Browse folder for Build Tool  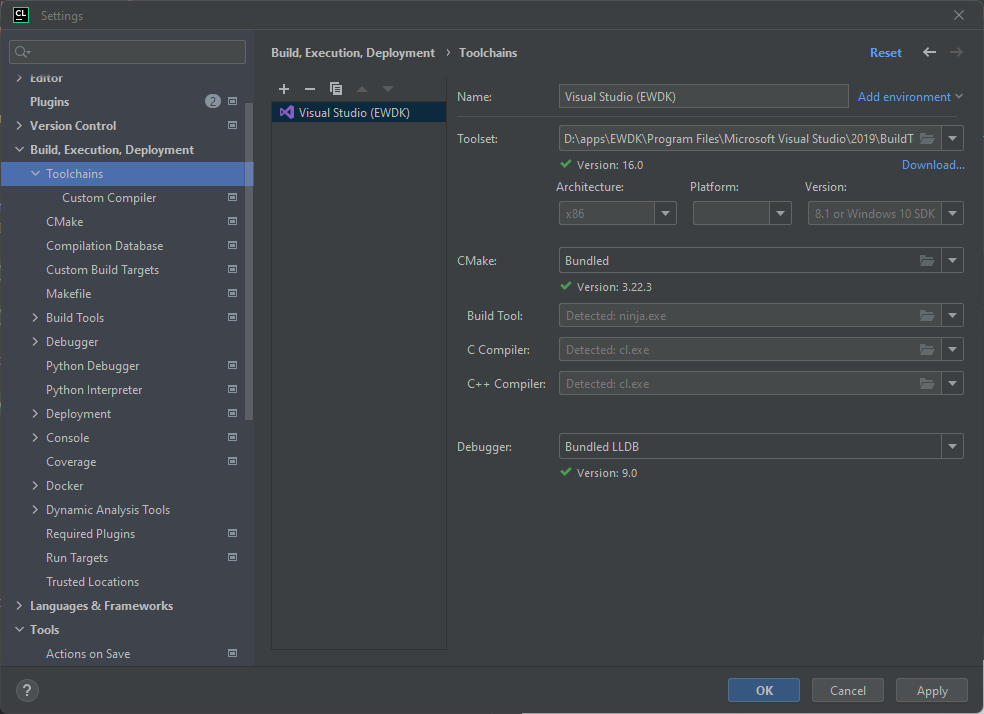(x=927, y=316)
